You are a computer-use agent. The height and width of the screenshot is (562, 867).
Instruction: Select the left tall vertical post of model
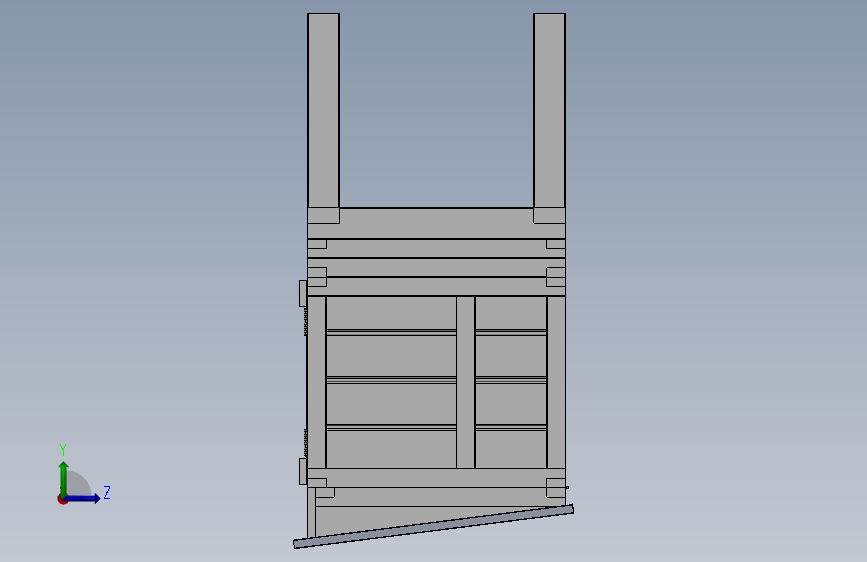tap(323, 111)
